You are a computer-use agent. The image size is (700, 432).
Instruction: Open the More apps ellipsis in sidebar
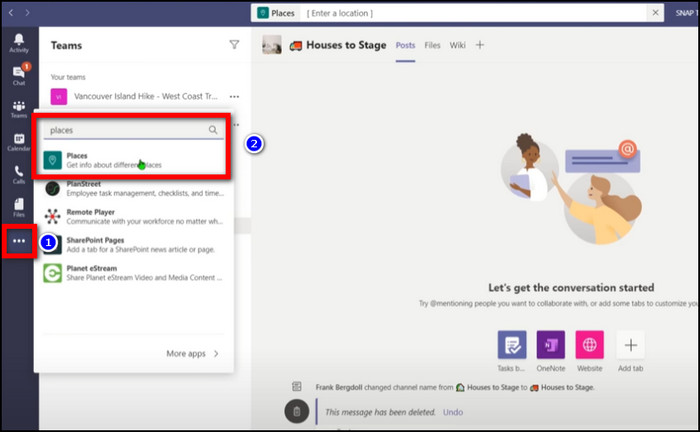[19, 241]
